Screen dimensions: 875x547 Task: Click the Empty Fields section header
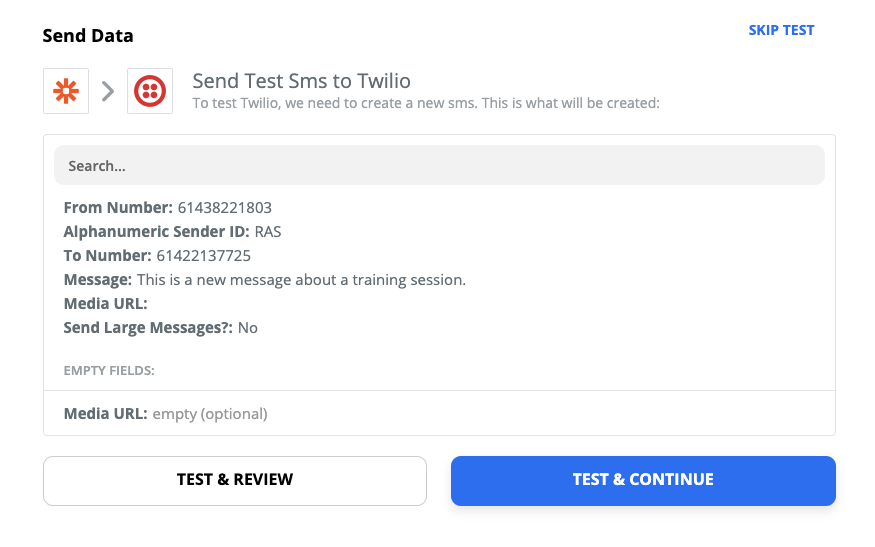click(109, 371)
